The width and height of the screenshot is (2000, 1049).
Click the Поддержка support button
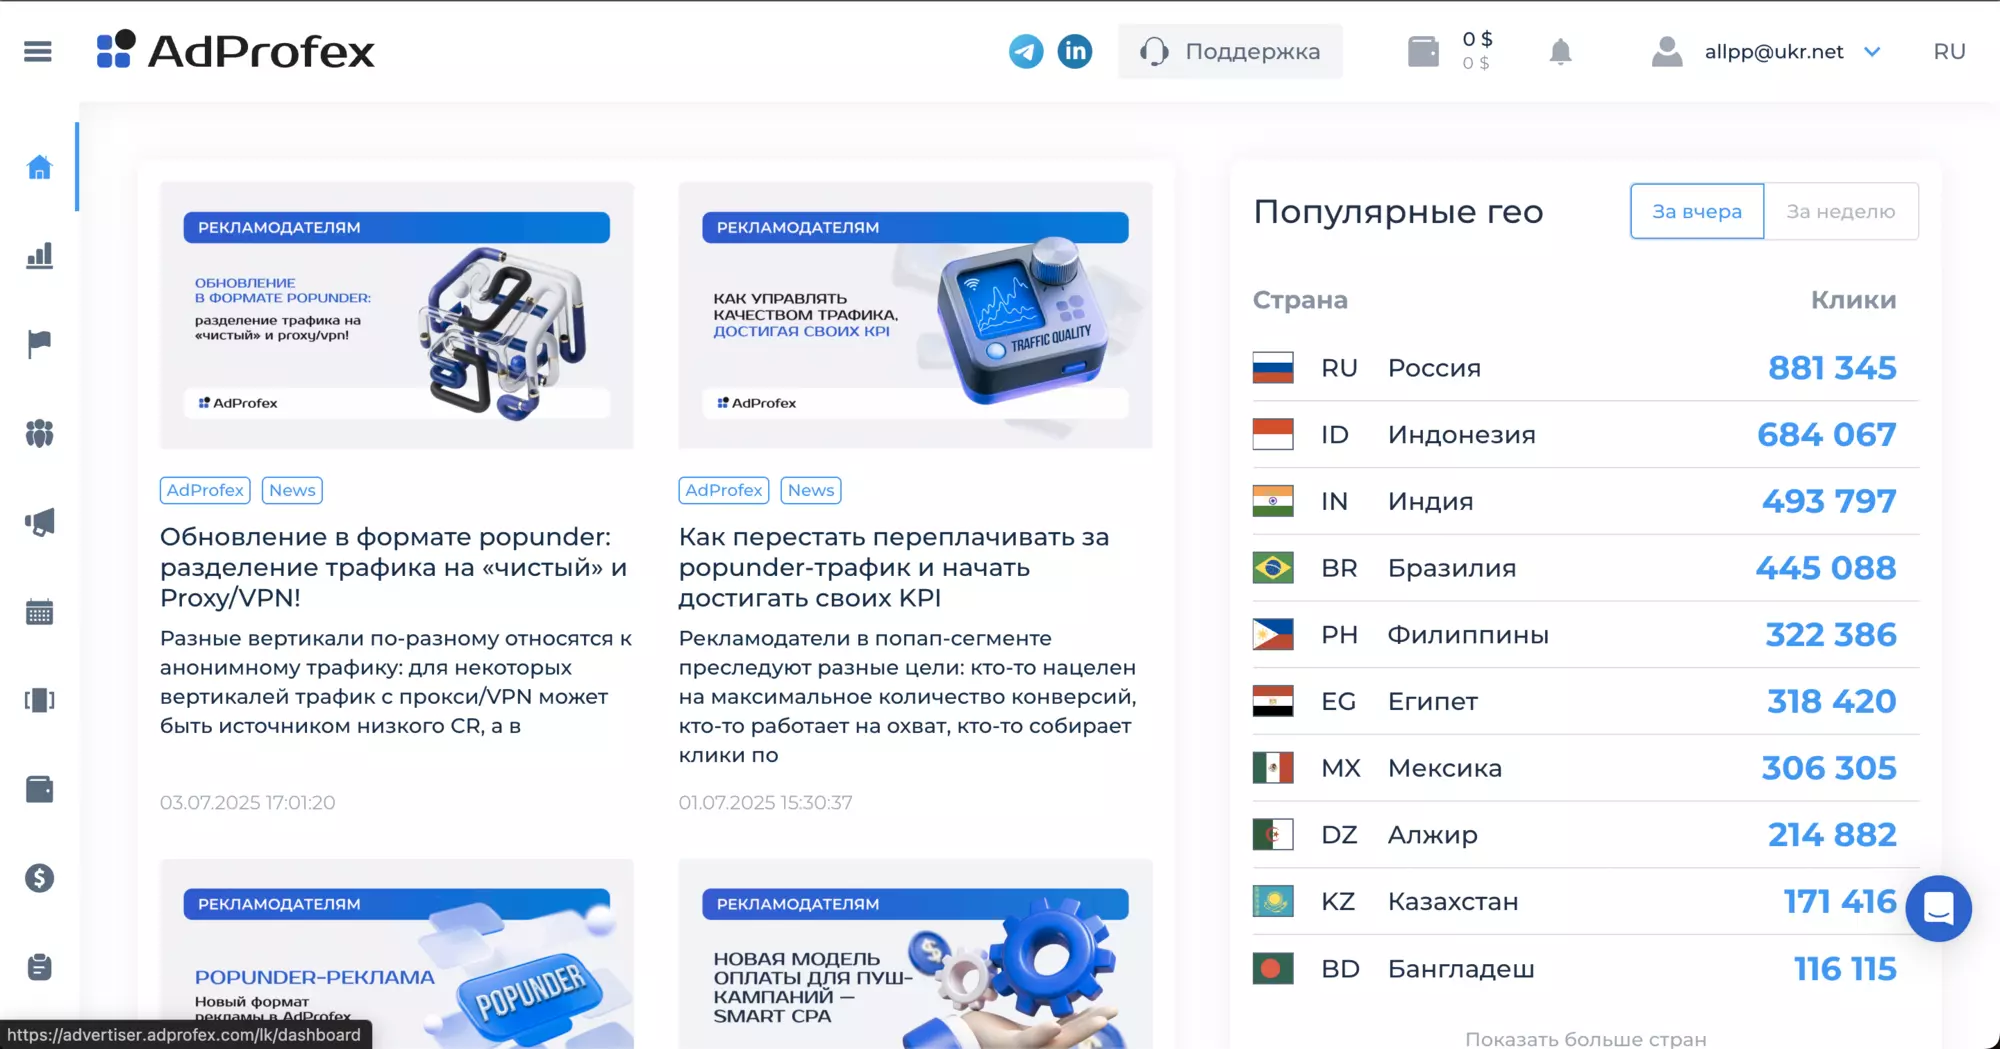coord(1230,51)
